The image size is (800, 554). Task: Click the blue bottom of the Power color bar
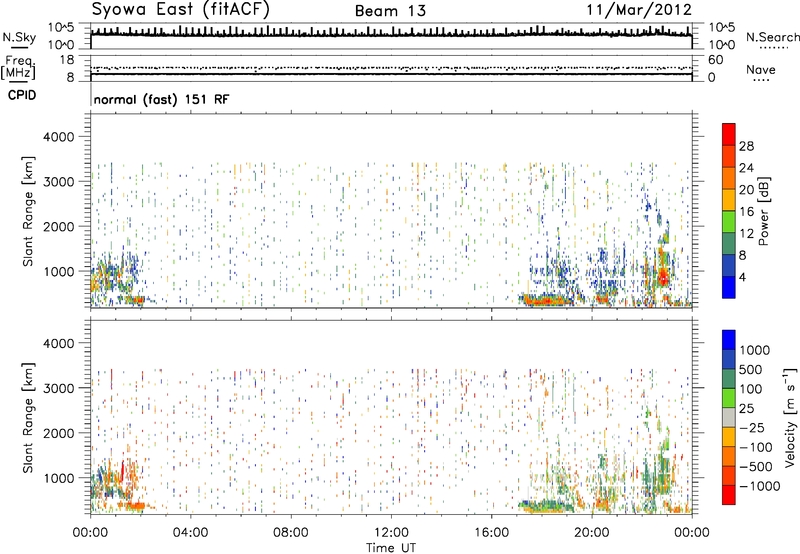coord(729,288)
